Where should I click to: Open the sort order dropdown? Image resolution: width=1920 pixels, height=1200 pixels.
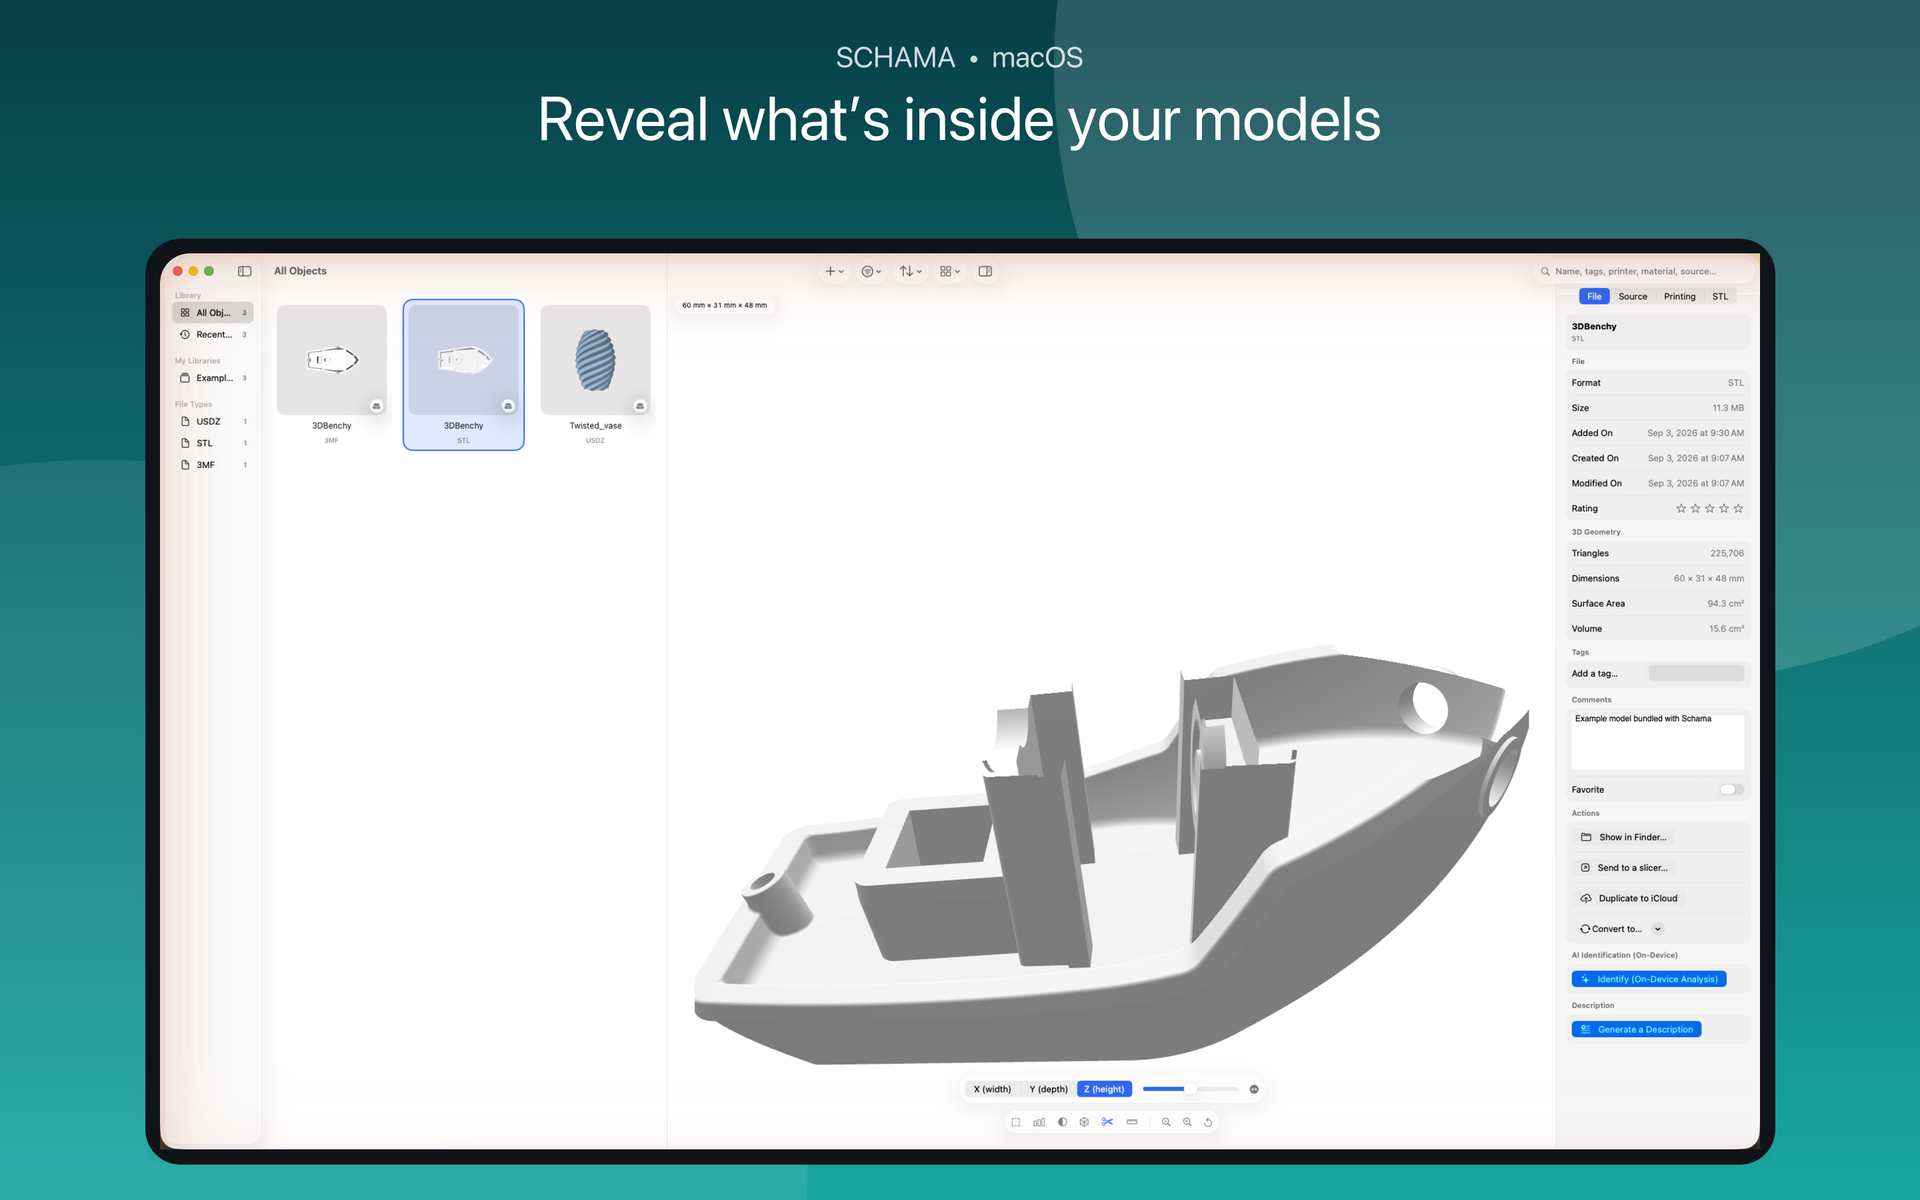click(x=910, y=271)
